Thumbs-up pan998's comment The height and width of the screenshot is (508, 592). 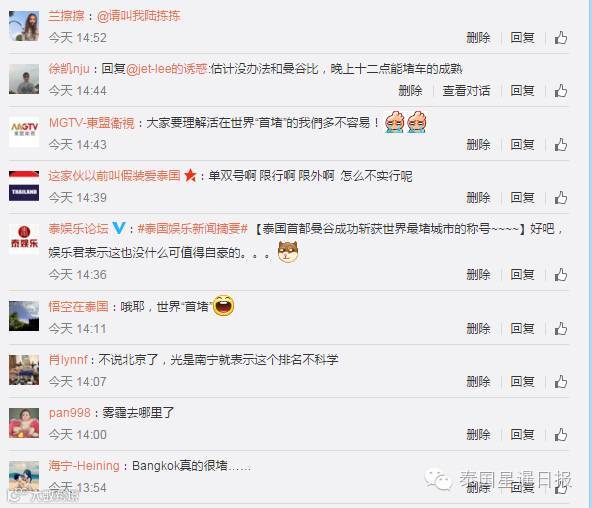561,435
